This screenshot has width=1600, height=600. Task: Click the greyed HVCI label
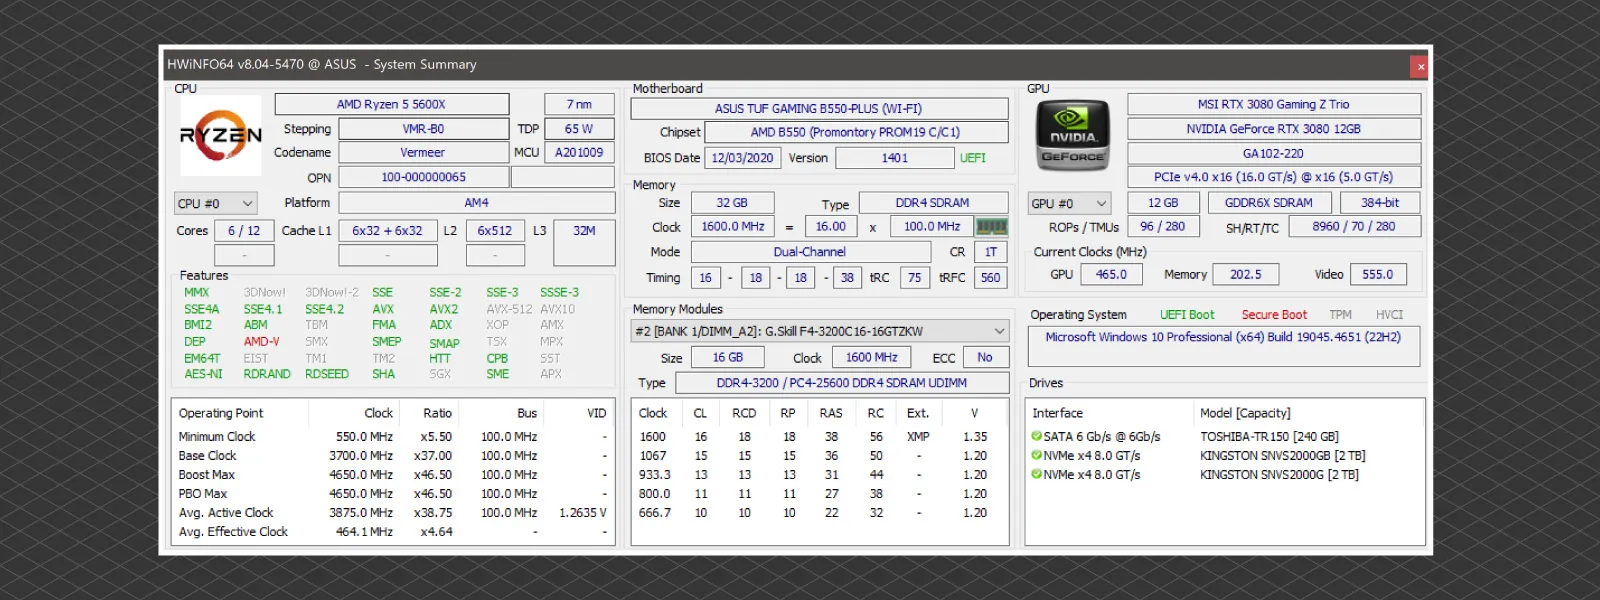1389,314
